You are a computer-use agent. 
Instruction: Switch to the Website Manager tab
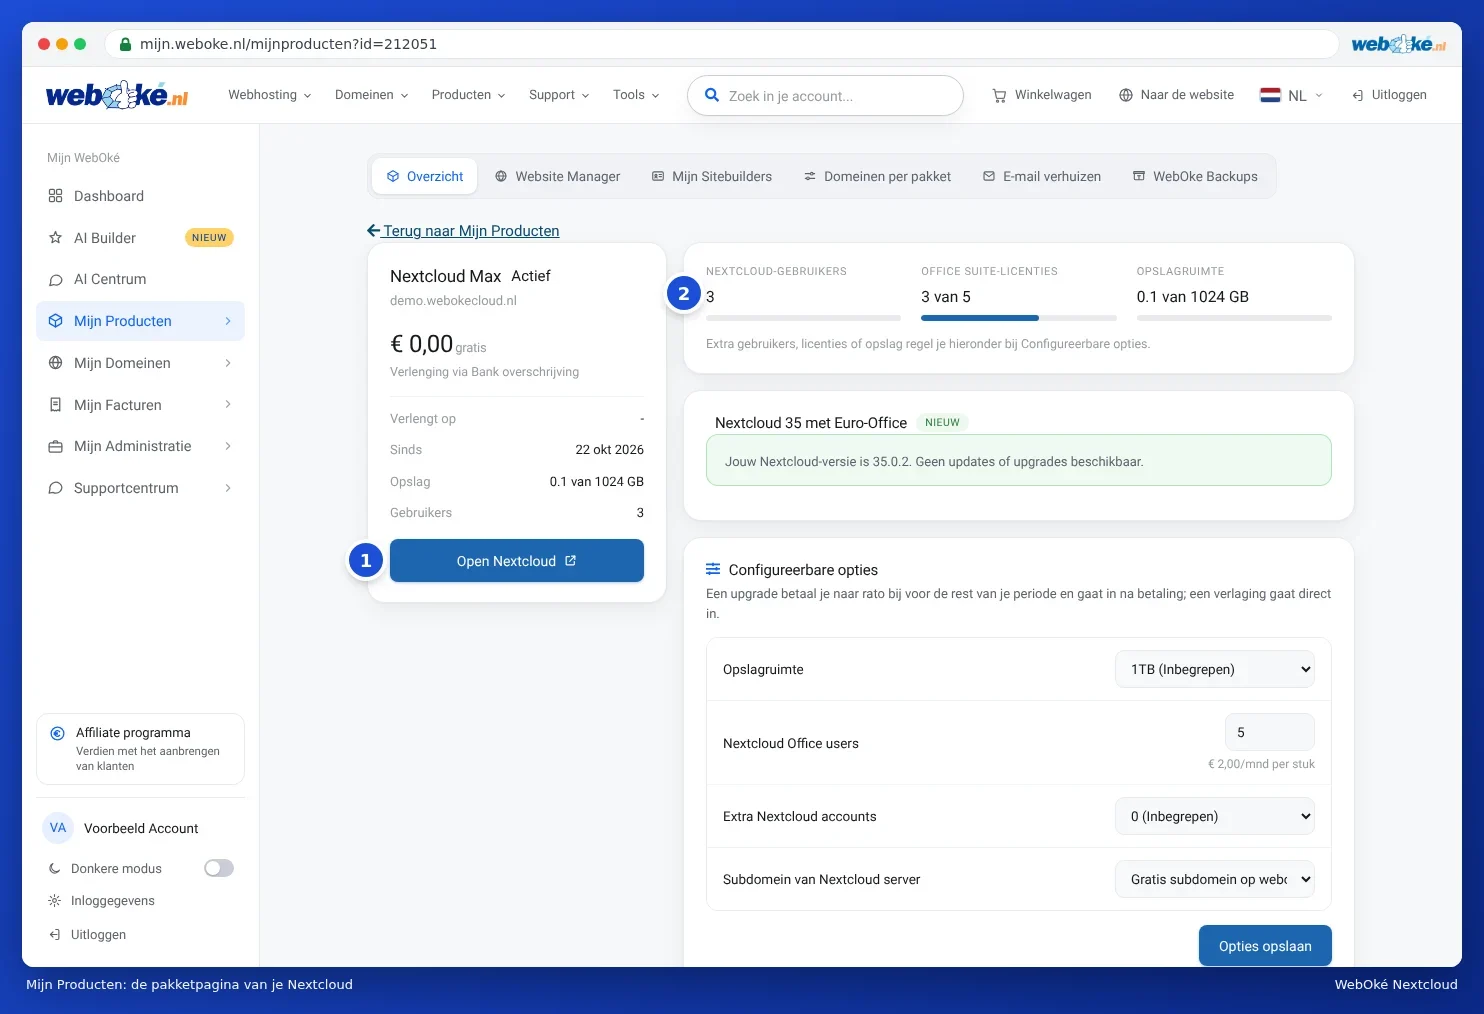click(557, 176)
